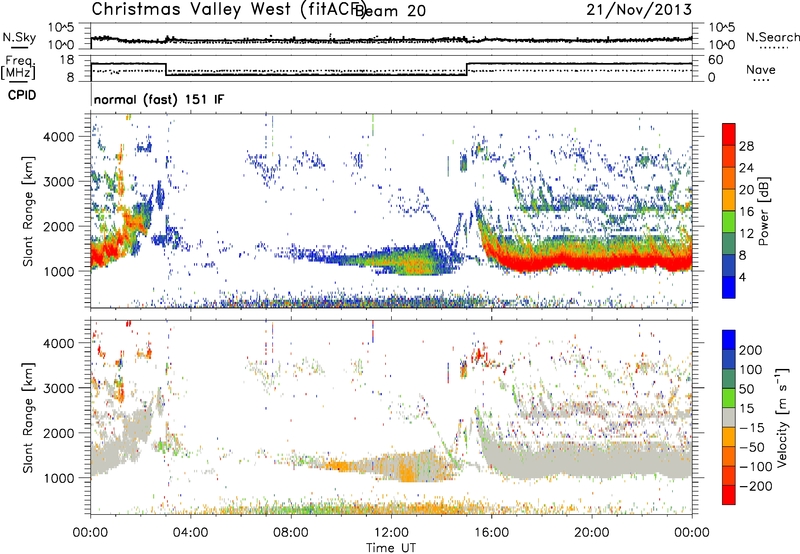Click Power colorbar segment between 8 and 12
This screenshot has height=554, width=800.
729,244
